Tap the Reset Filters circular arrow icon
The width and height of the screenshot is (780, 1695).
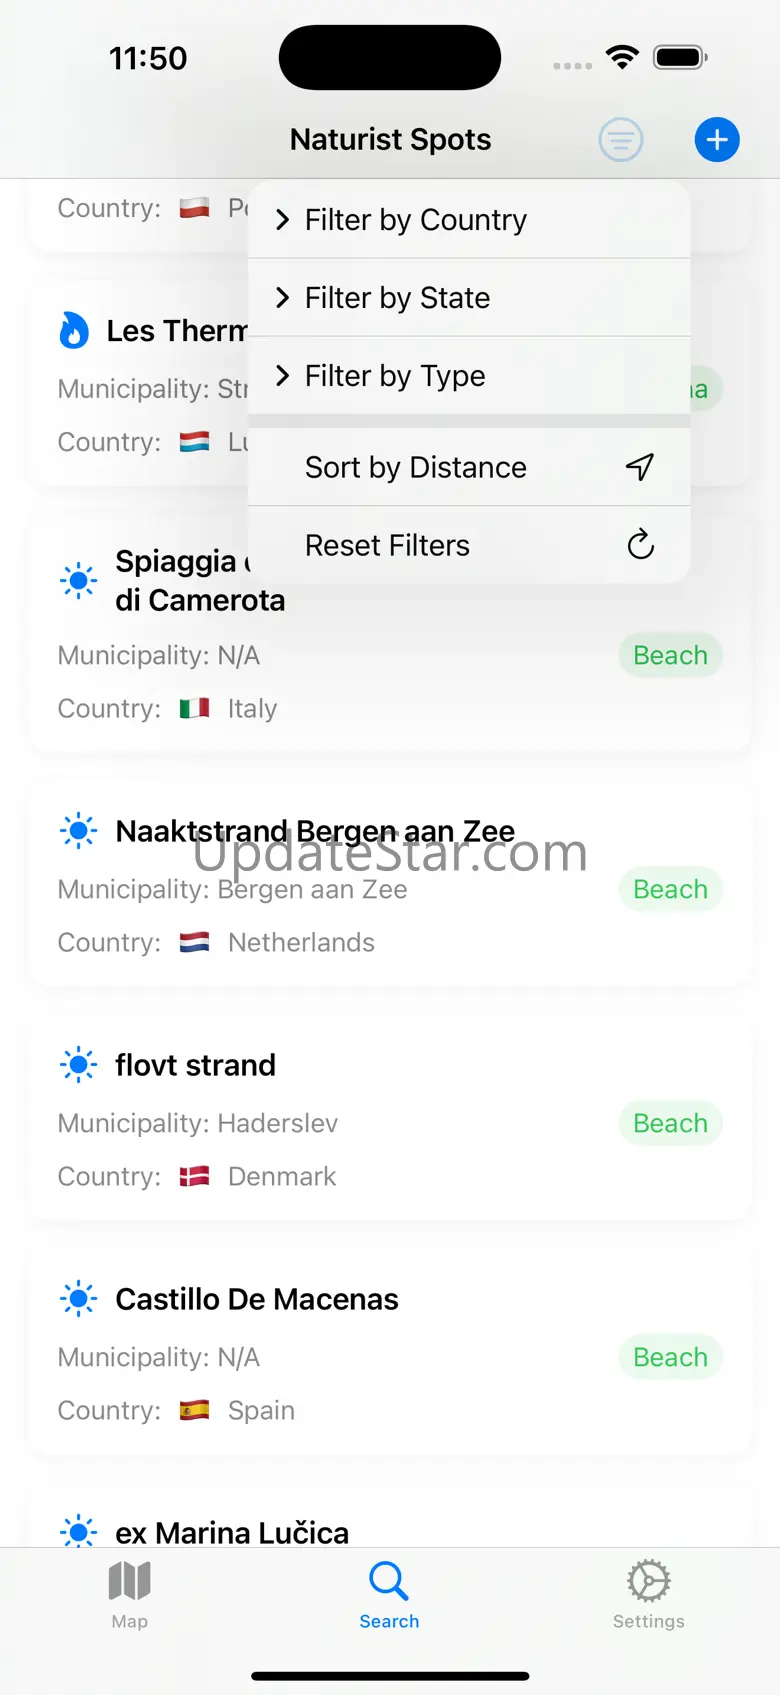click(640, 545)
